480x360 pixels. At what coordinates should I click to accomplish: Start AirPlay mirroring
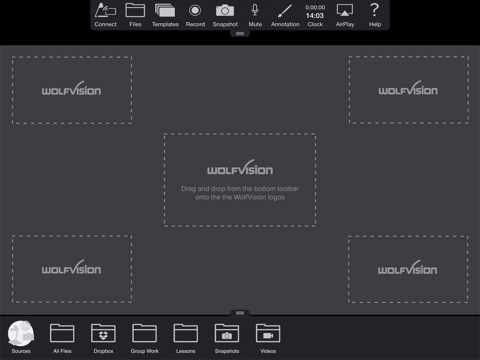point(345,15)
